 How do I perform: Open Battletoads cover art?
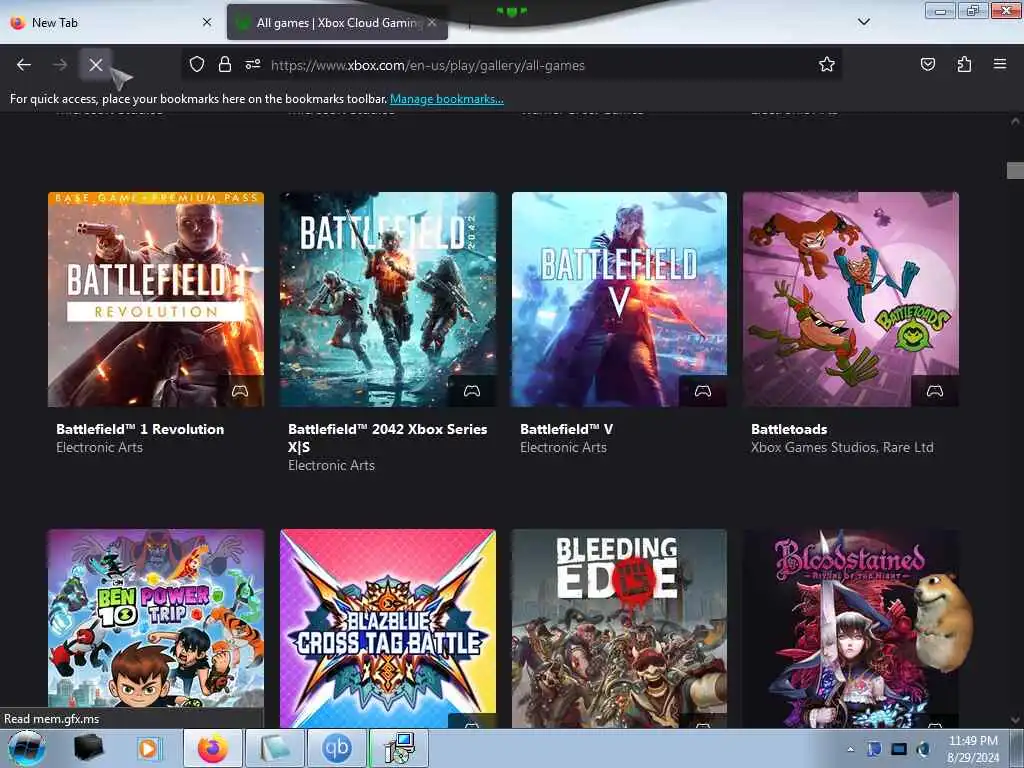tap(851, 299)
